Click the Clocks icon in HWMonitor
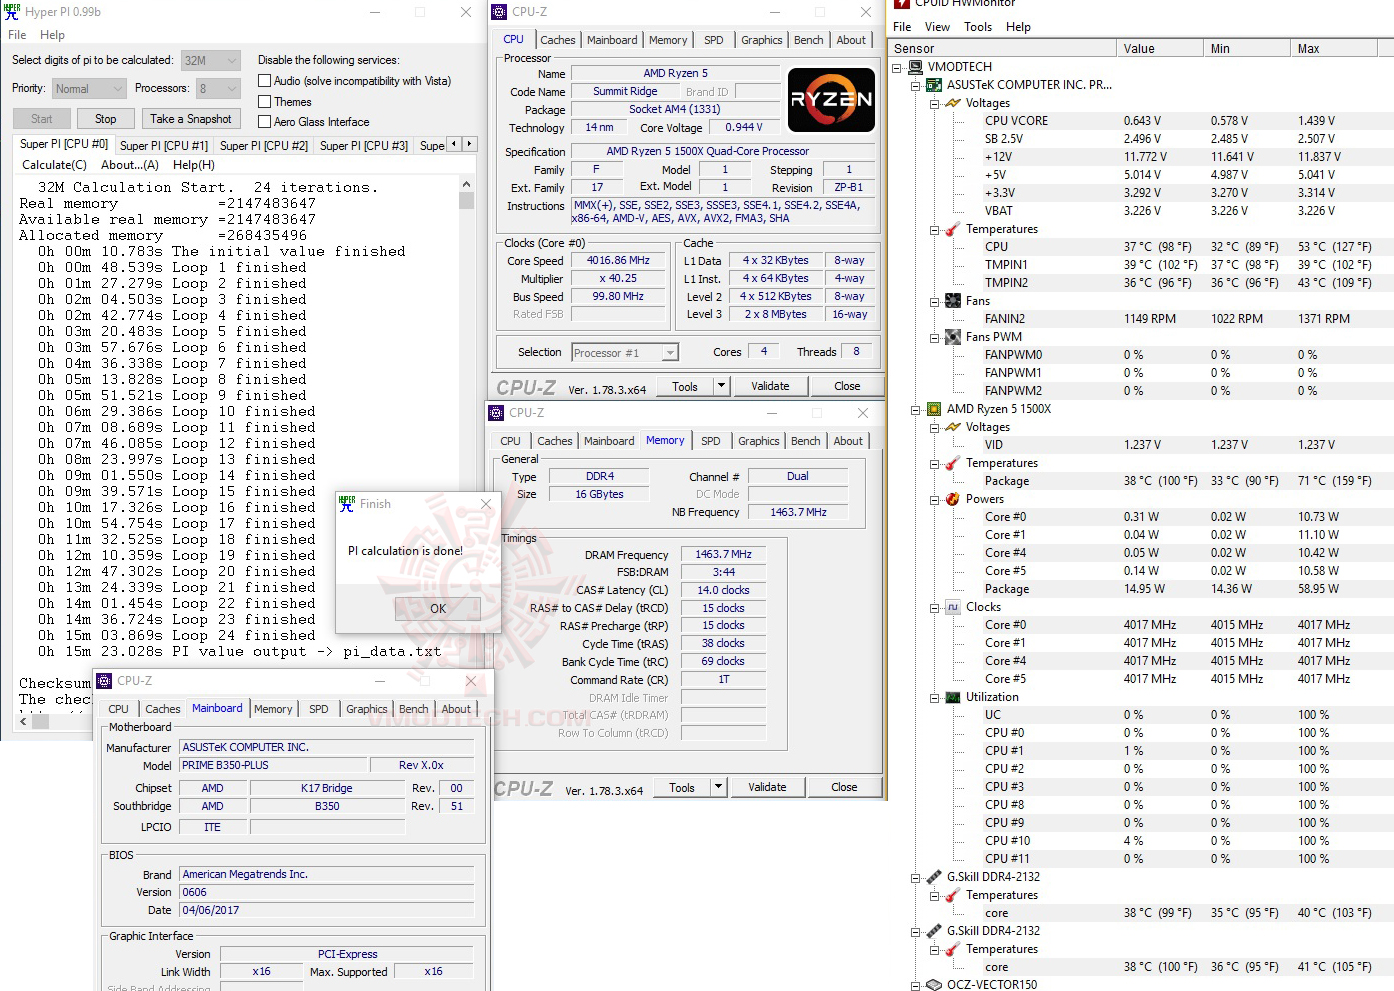This screenshot has height=991, width=1394. 951,607
